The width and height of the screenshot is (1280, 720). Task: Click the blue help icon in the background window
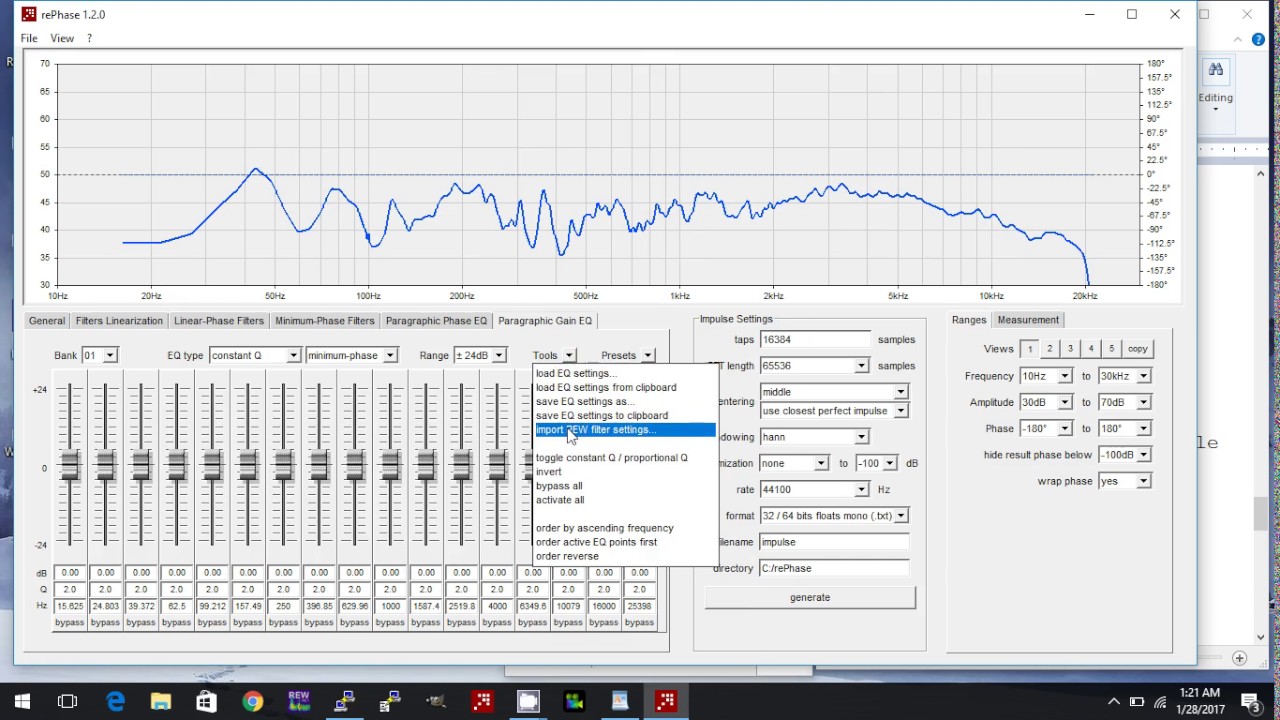1258,40
